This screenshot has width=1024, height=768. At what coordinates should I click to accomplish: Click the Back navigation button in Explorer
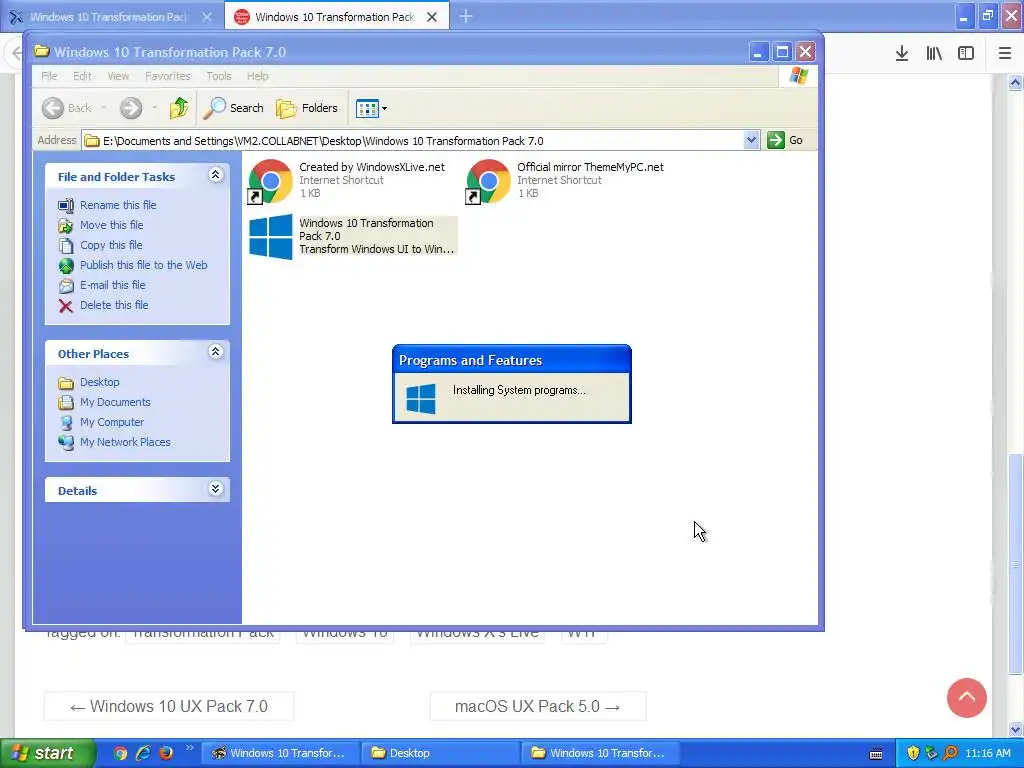(67, 108)
